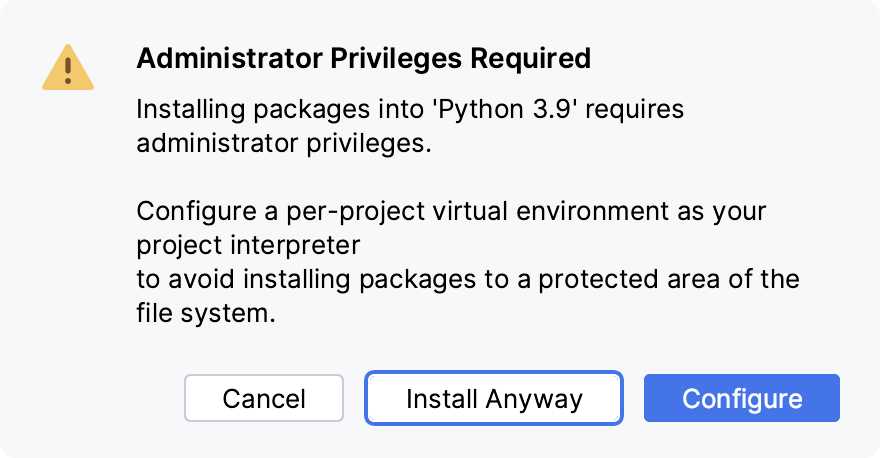Click the exclamation mark inside the warning icon
Viewport: 880px width, 458px height.
[x=68, y=69]
